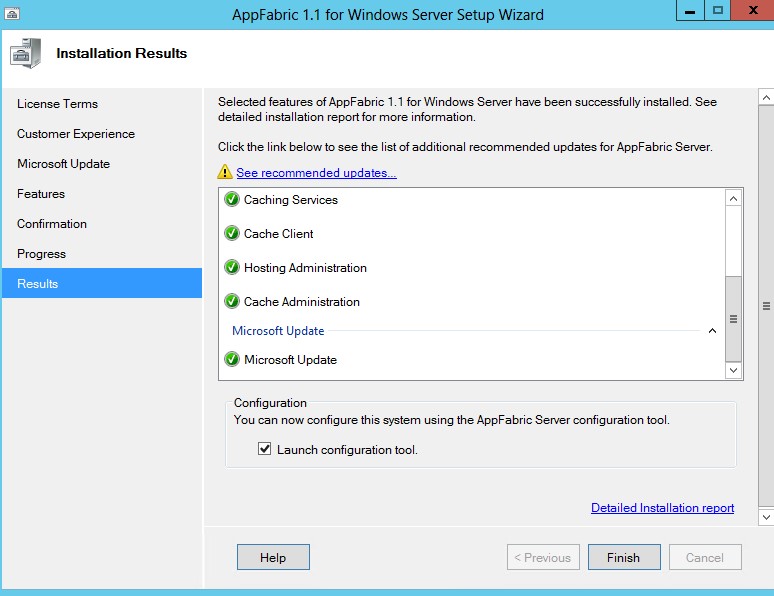Select Microsoft Update step in sidebar
The height and width of the screenshot is (596, 774).
click(x=102, y=164)
